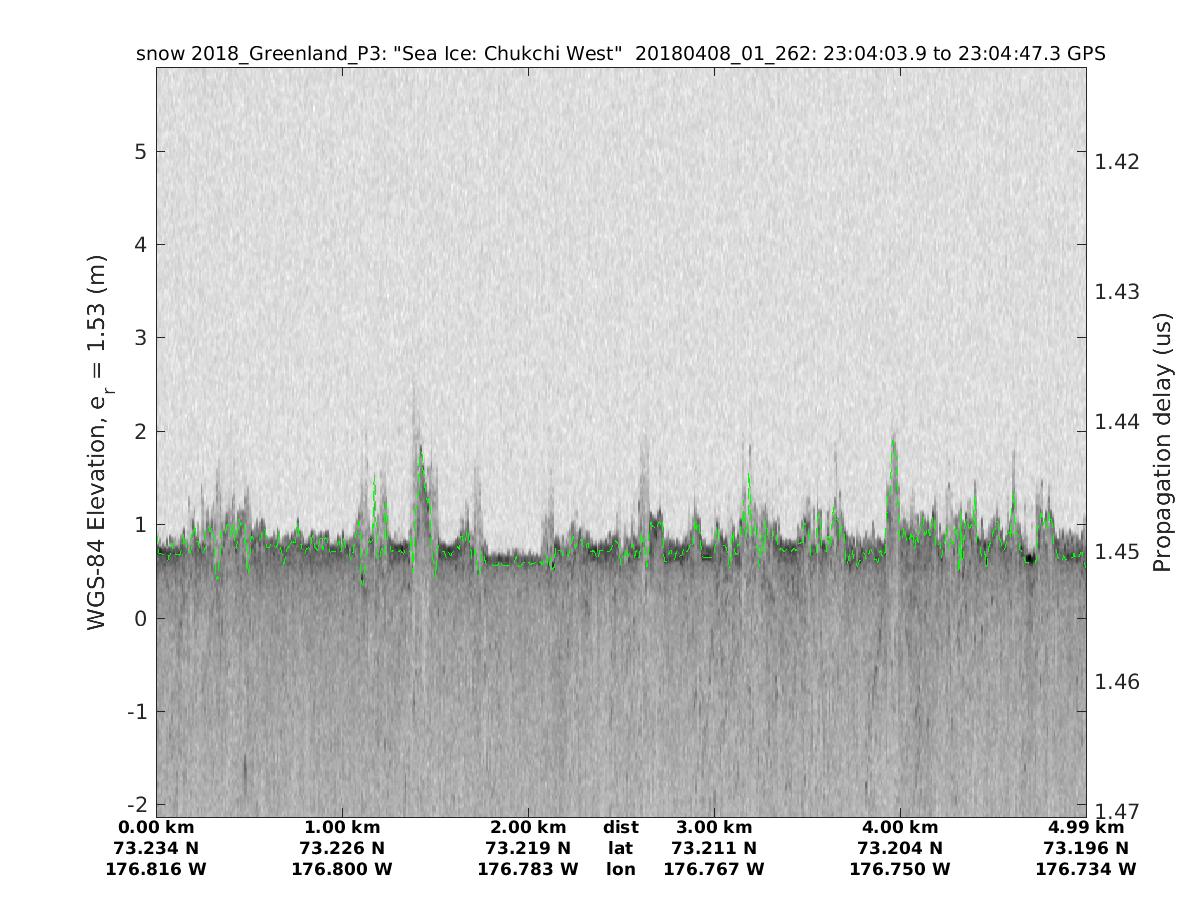The width and height of the screenshot is (1200, 900).
Task: Click the Propagation delay axis label
Action: (x=1161, y=441)
